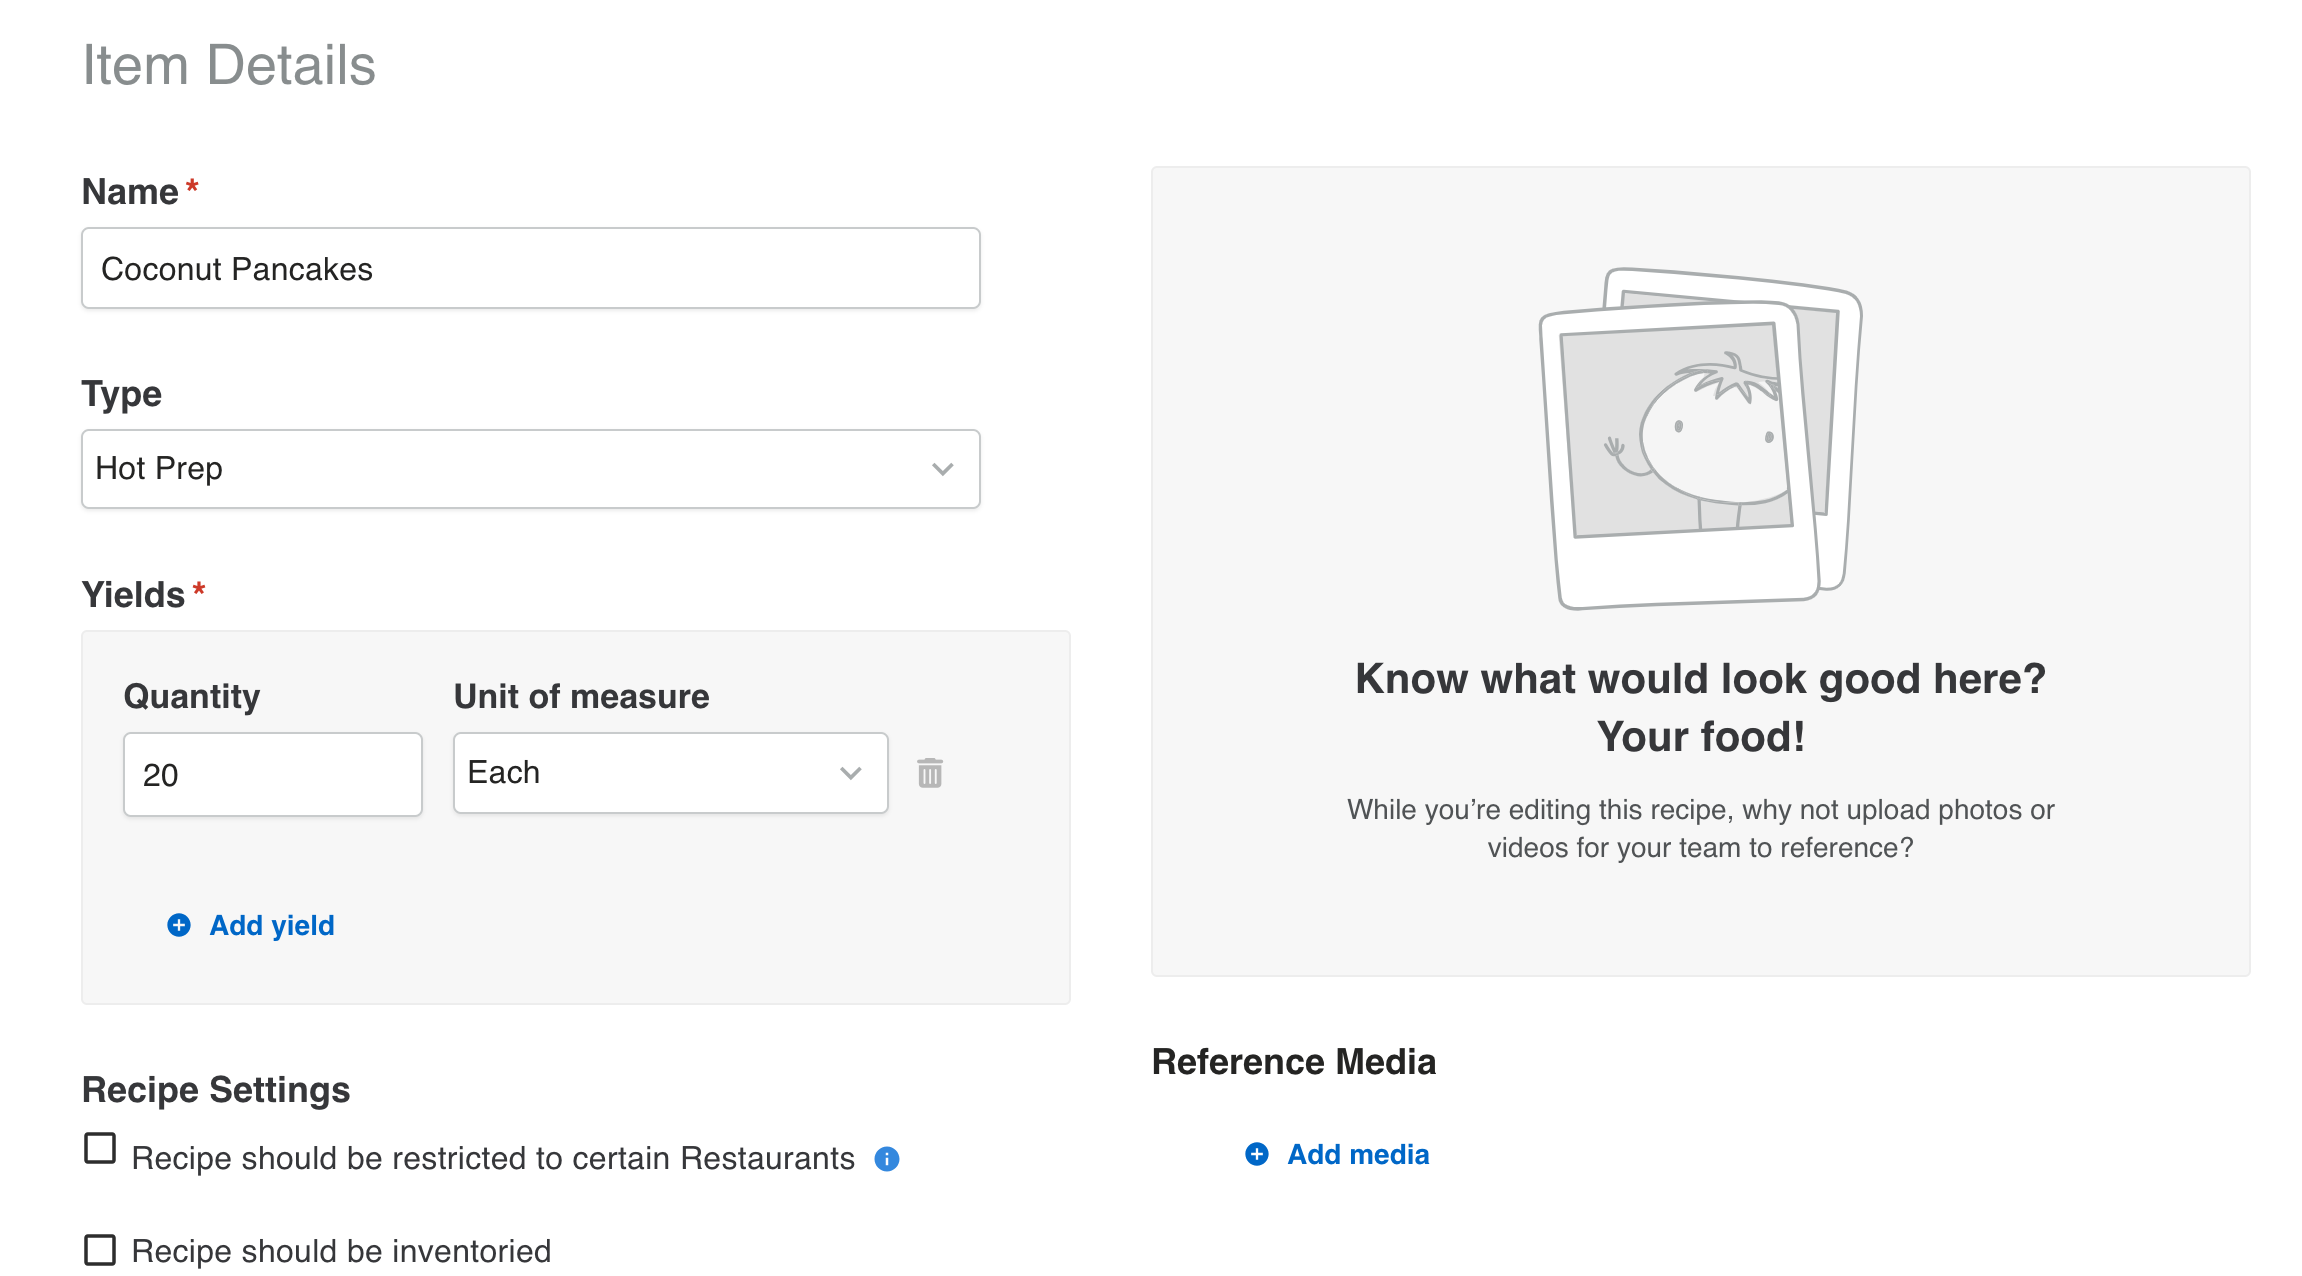Open the Type dropdown showing Hot Prep
Screen dimensions: 2302x1276
530,469
